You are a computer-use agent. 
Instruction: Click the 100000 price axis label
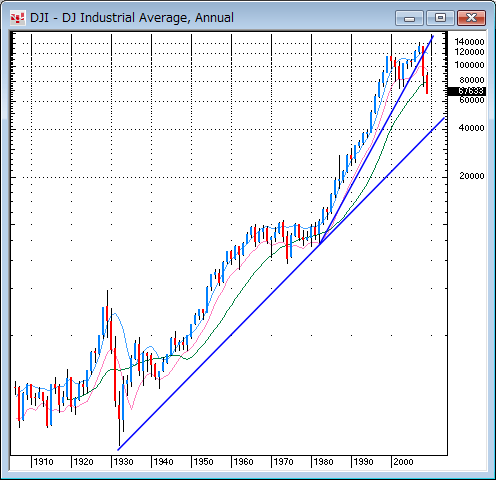469,65
